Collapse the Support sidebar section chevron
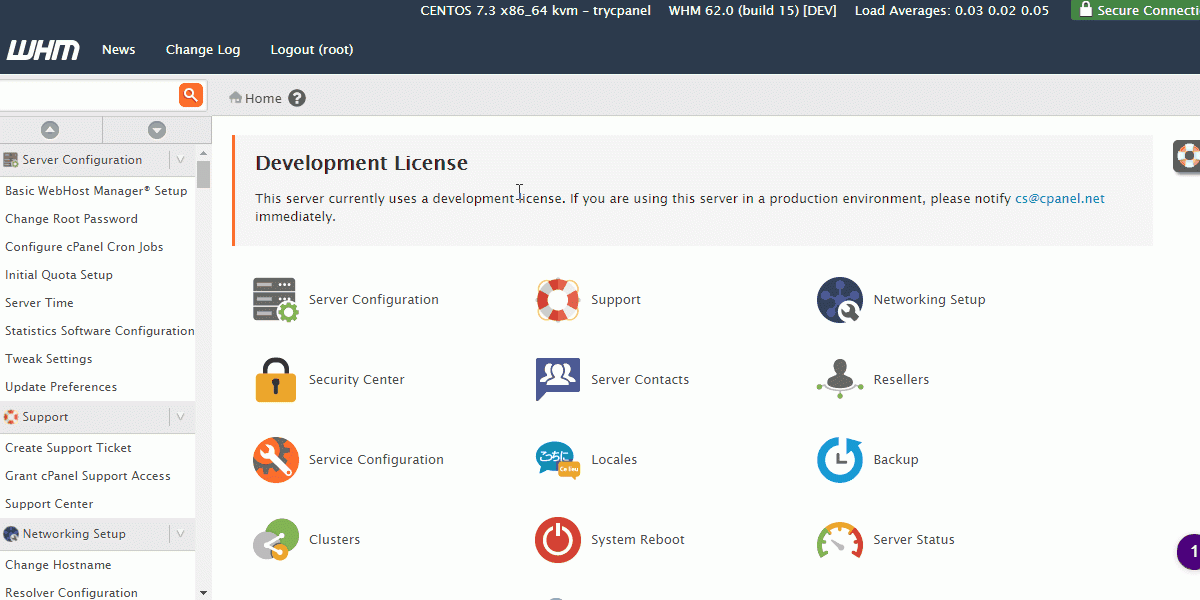The image size is (1200, 600). pyautogui.click(x=180, y=417)
